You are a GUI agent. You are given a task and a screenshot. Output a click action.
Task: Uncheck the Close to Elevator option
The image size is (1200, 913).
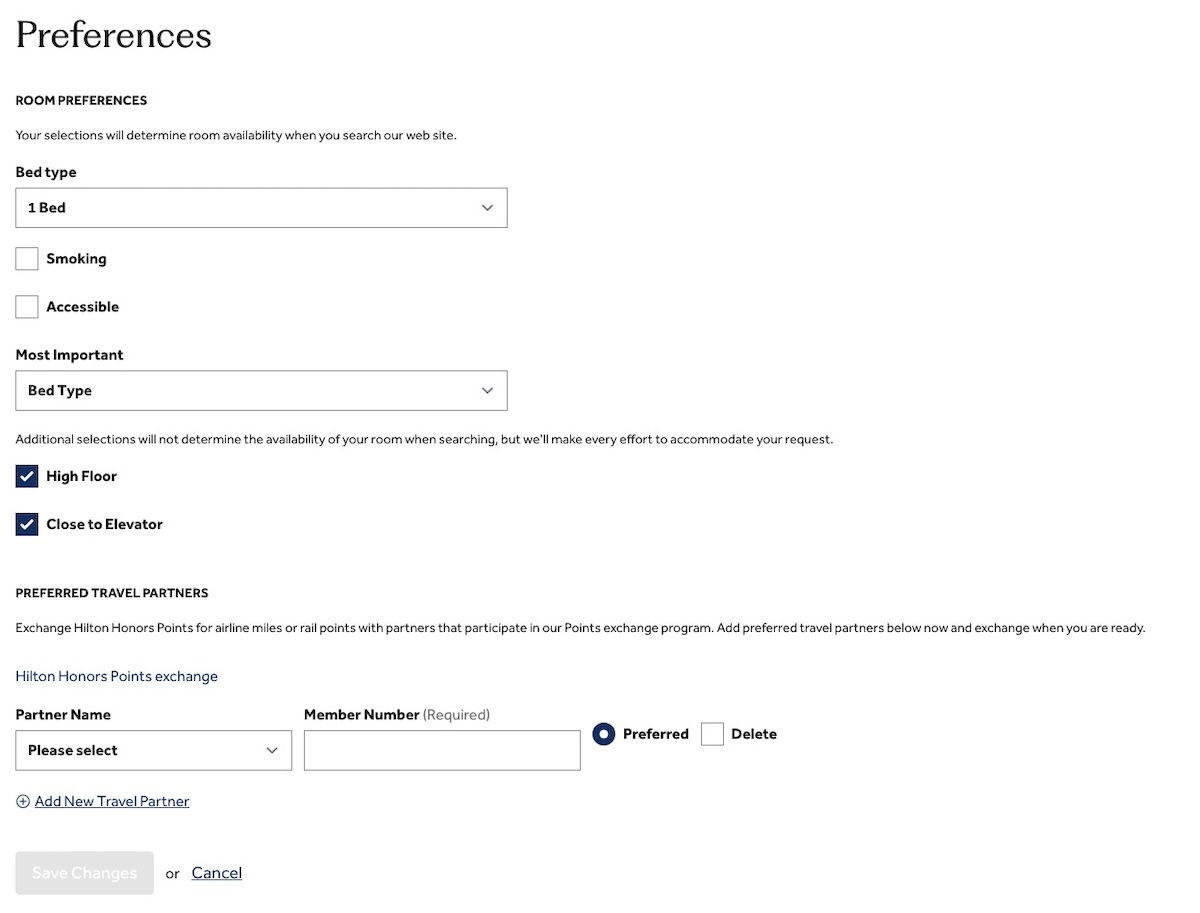click(x=27, y=524)
